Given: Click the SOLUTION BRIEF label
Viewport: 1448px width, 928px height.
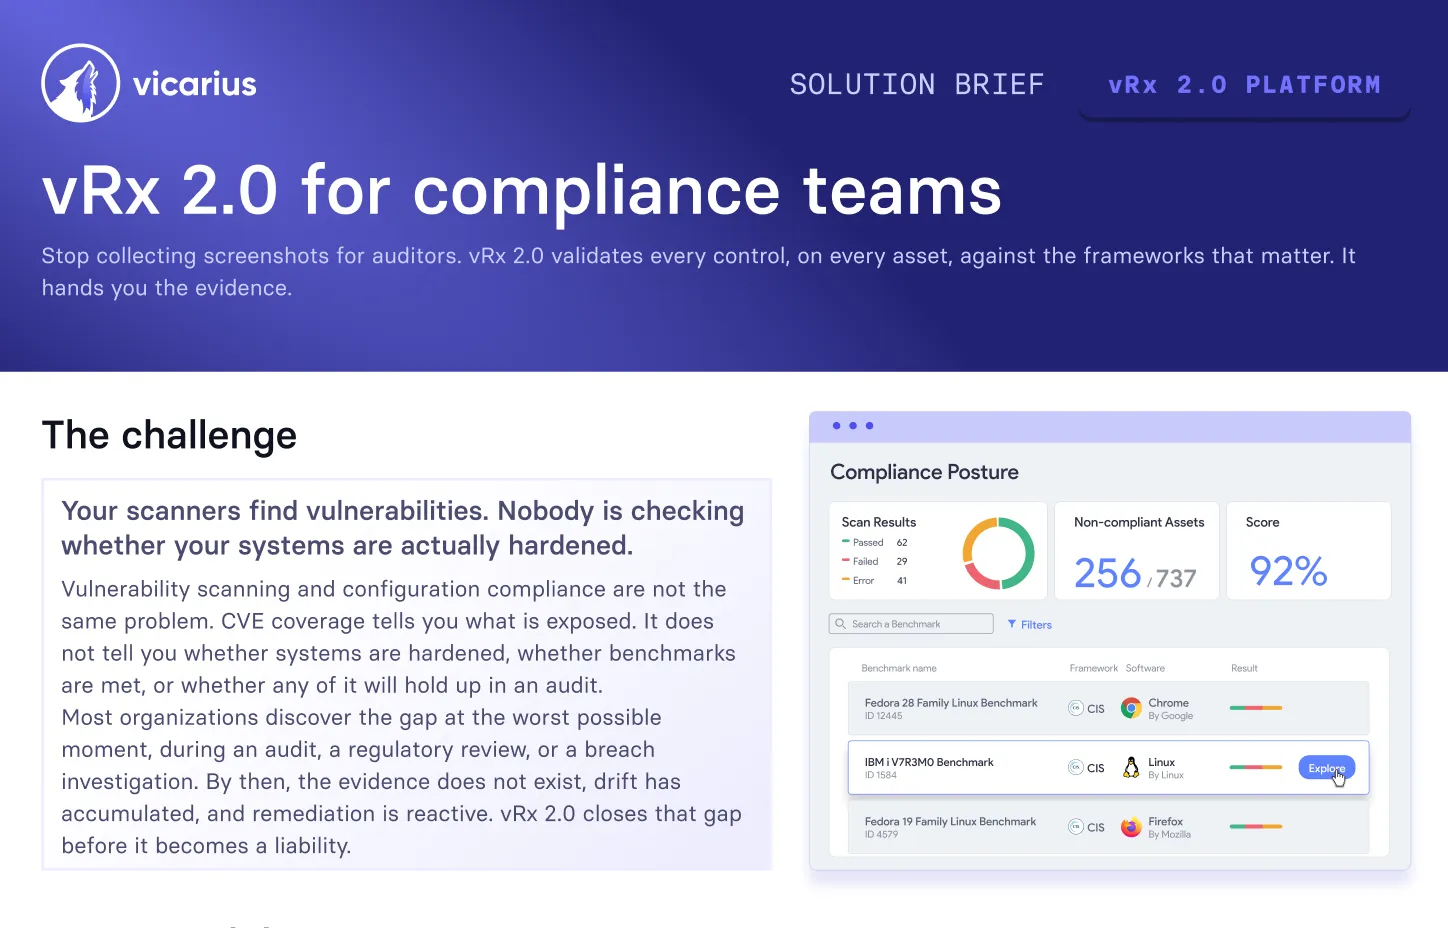Looking at the screenshot, I should (x=917, y=85).
